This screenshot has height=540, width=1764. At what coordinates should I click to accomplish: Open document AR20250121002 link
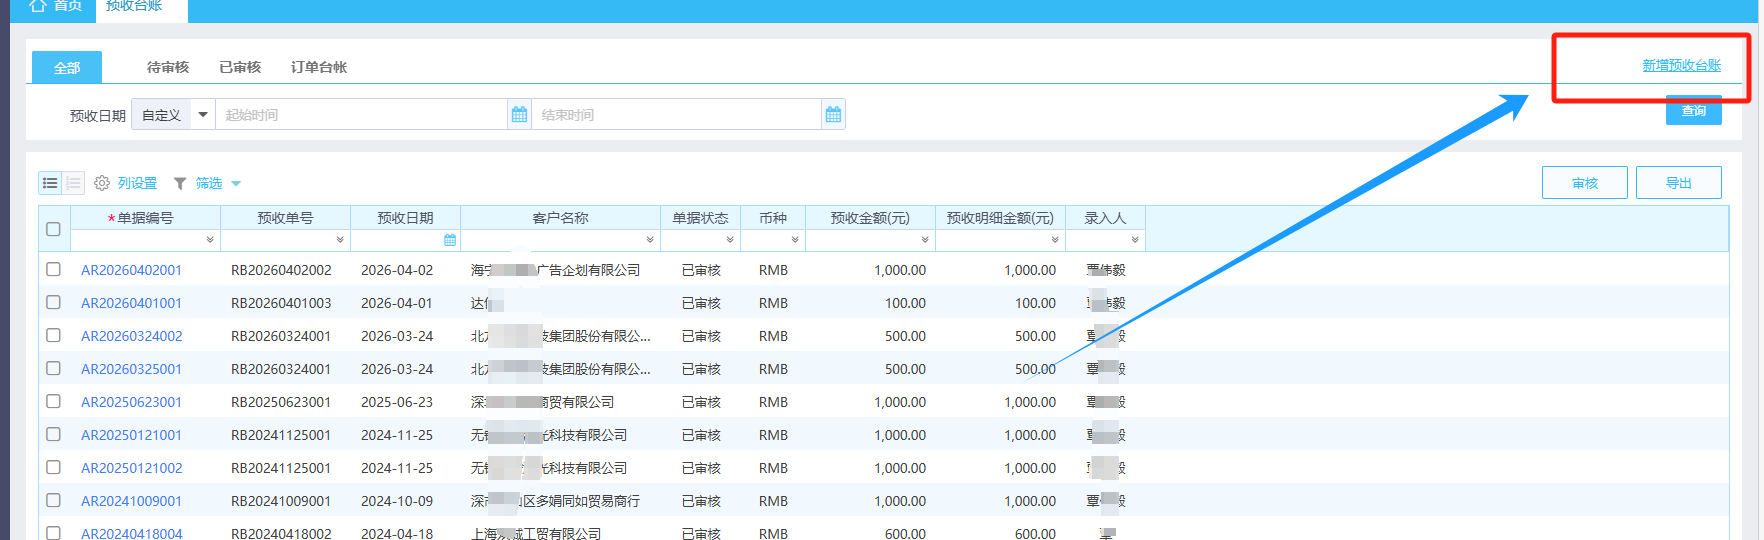coord(132,468)
